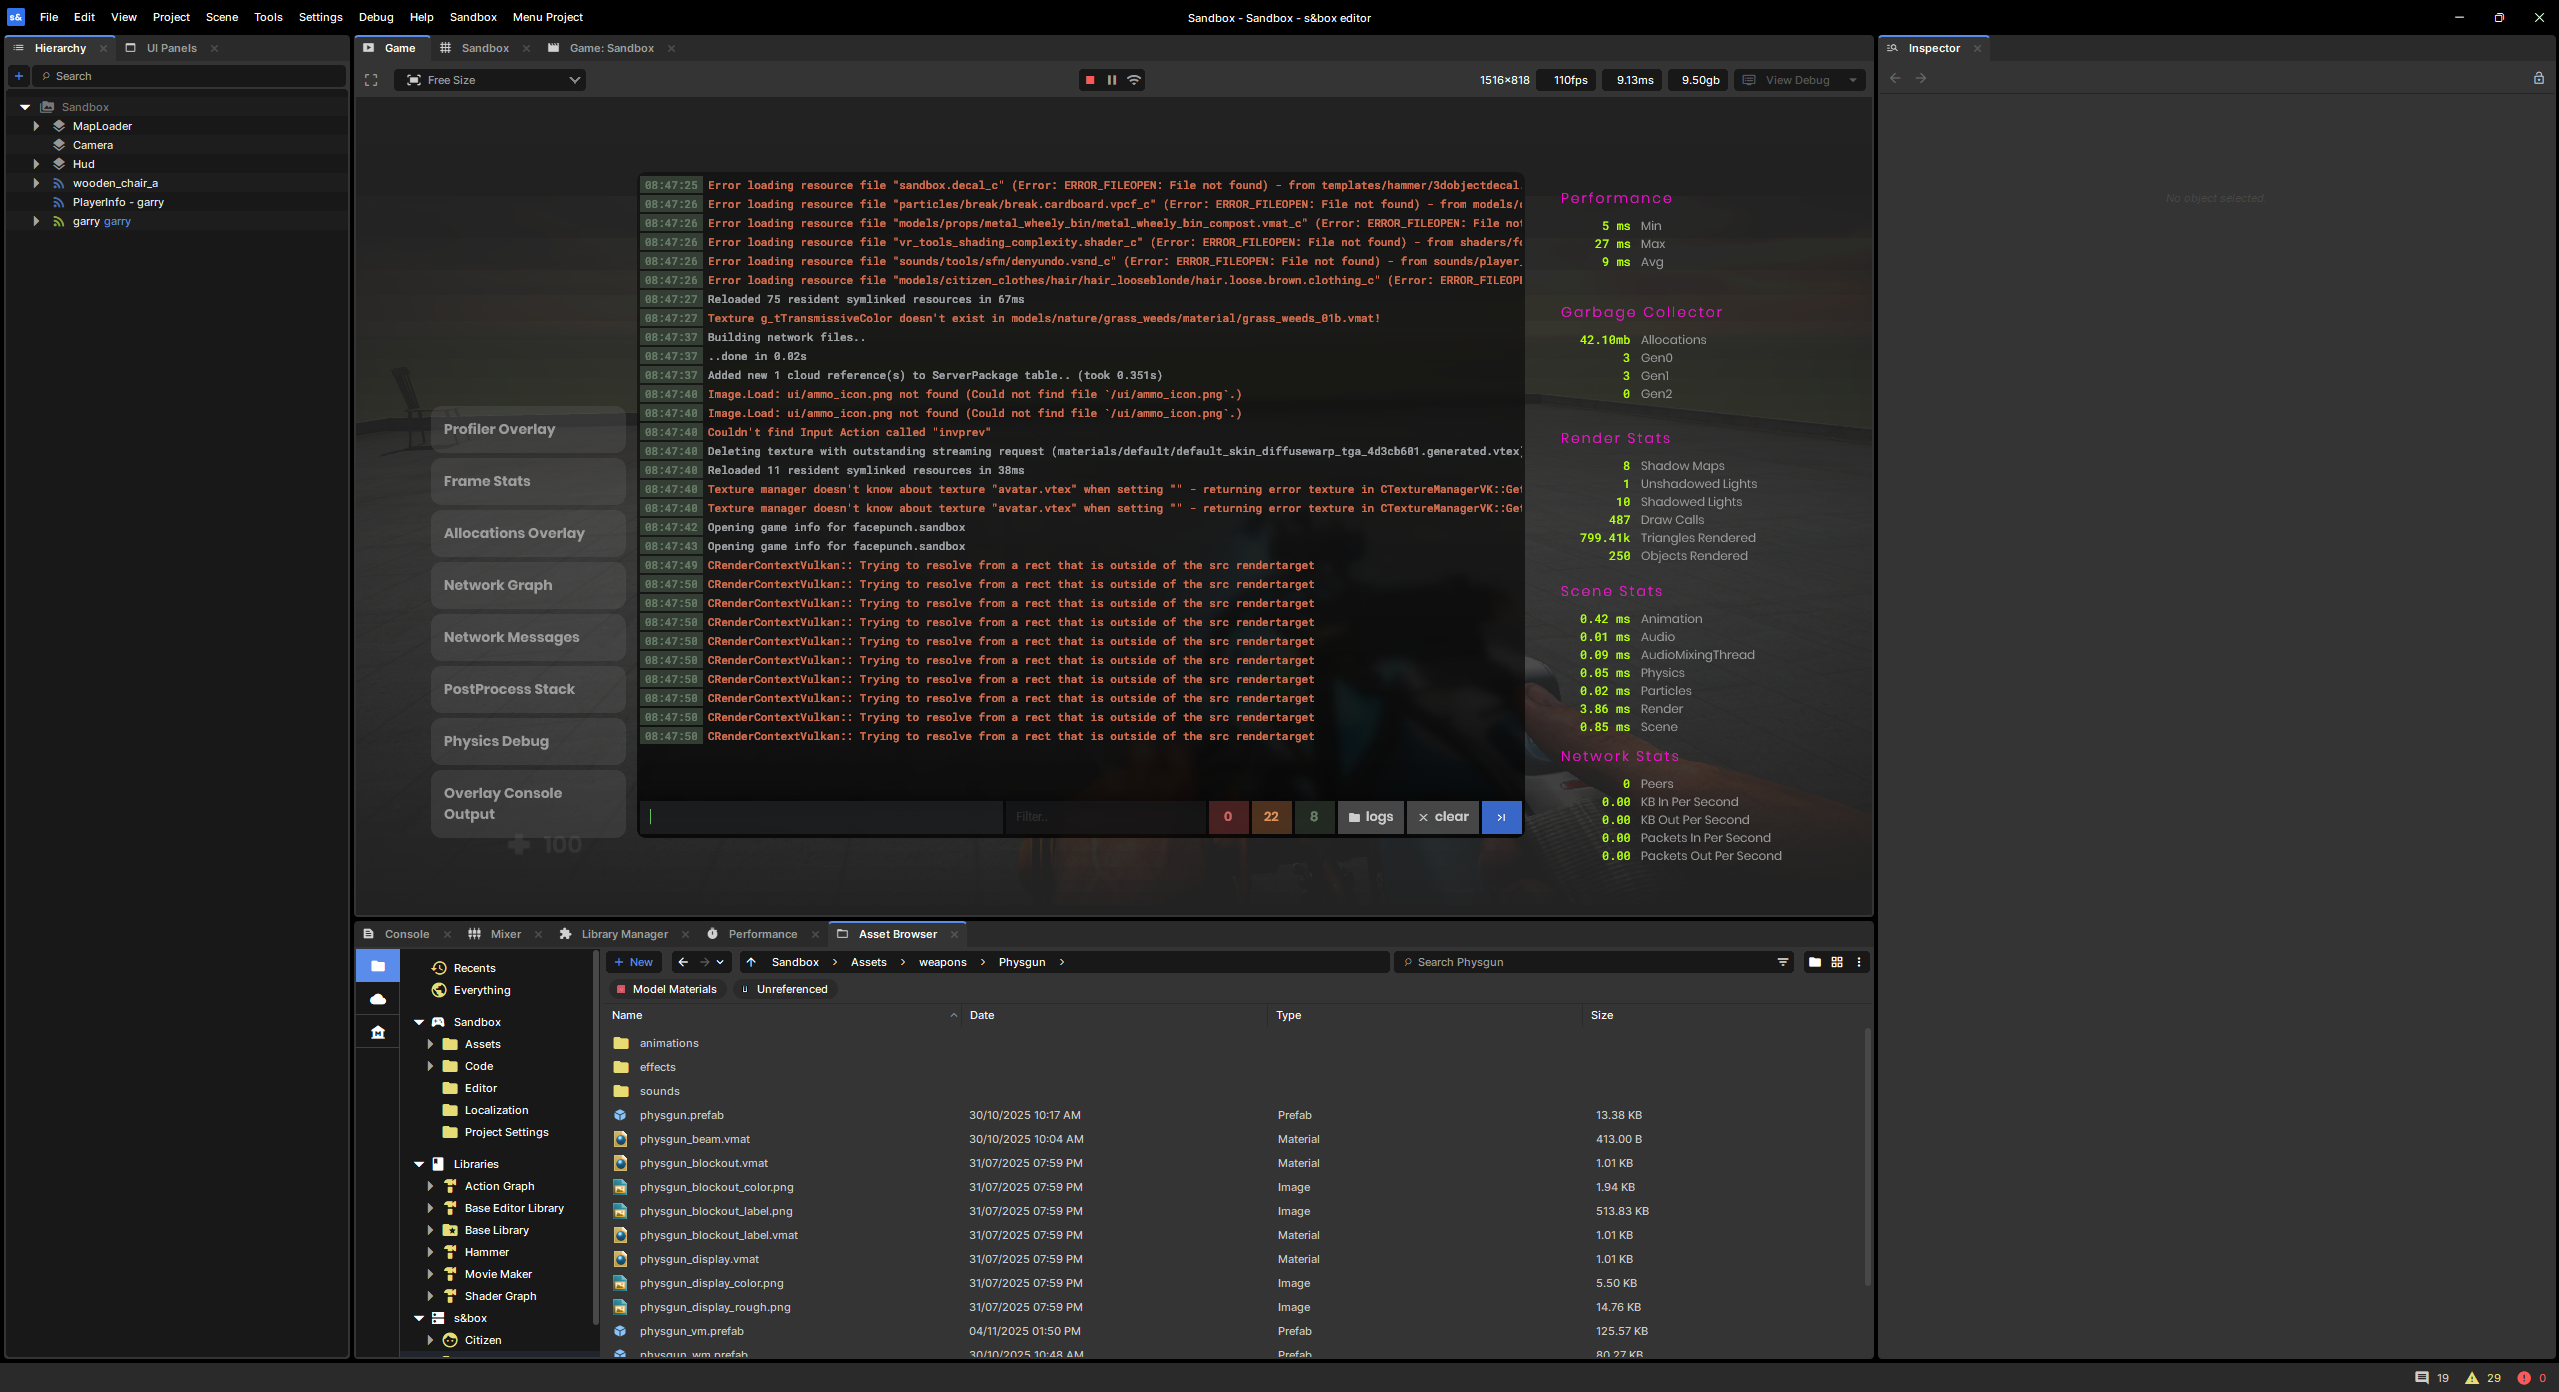Navigate up one folder in Asset Browser
Image resolution: width=2559 pixels, height=1392 pixels.
(751, 962)
